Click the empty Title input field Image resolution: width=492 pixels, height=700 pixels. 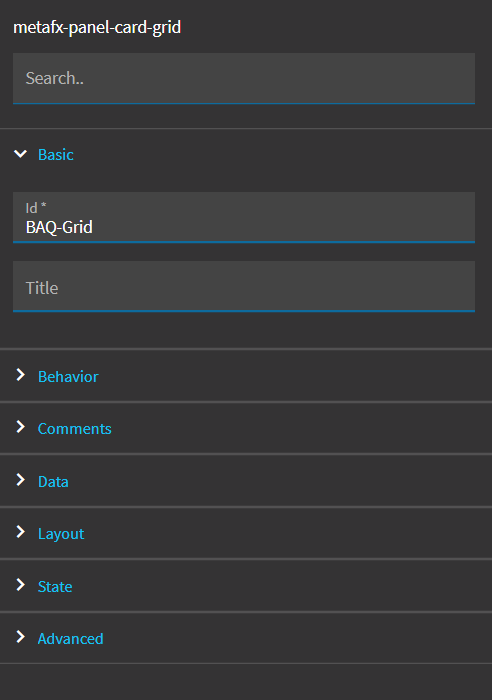(244, 286)
